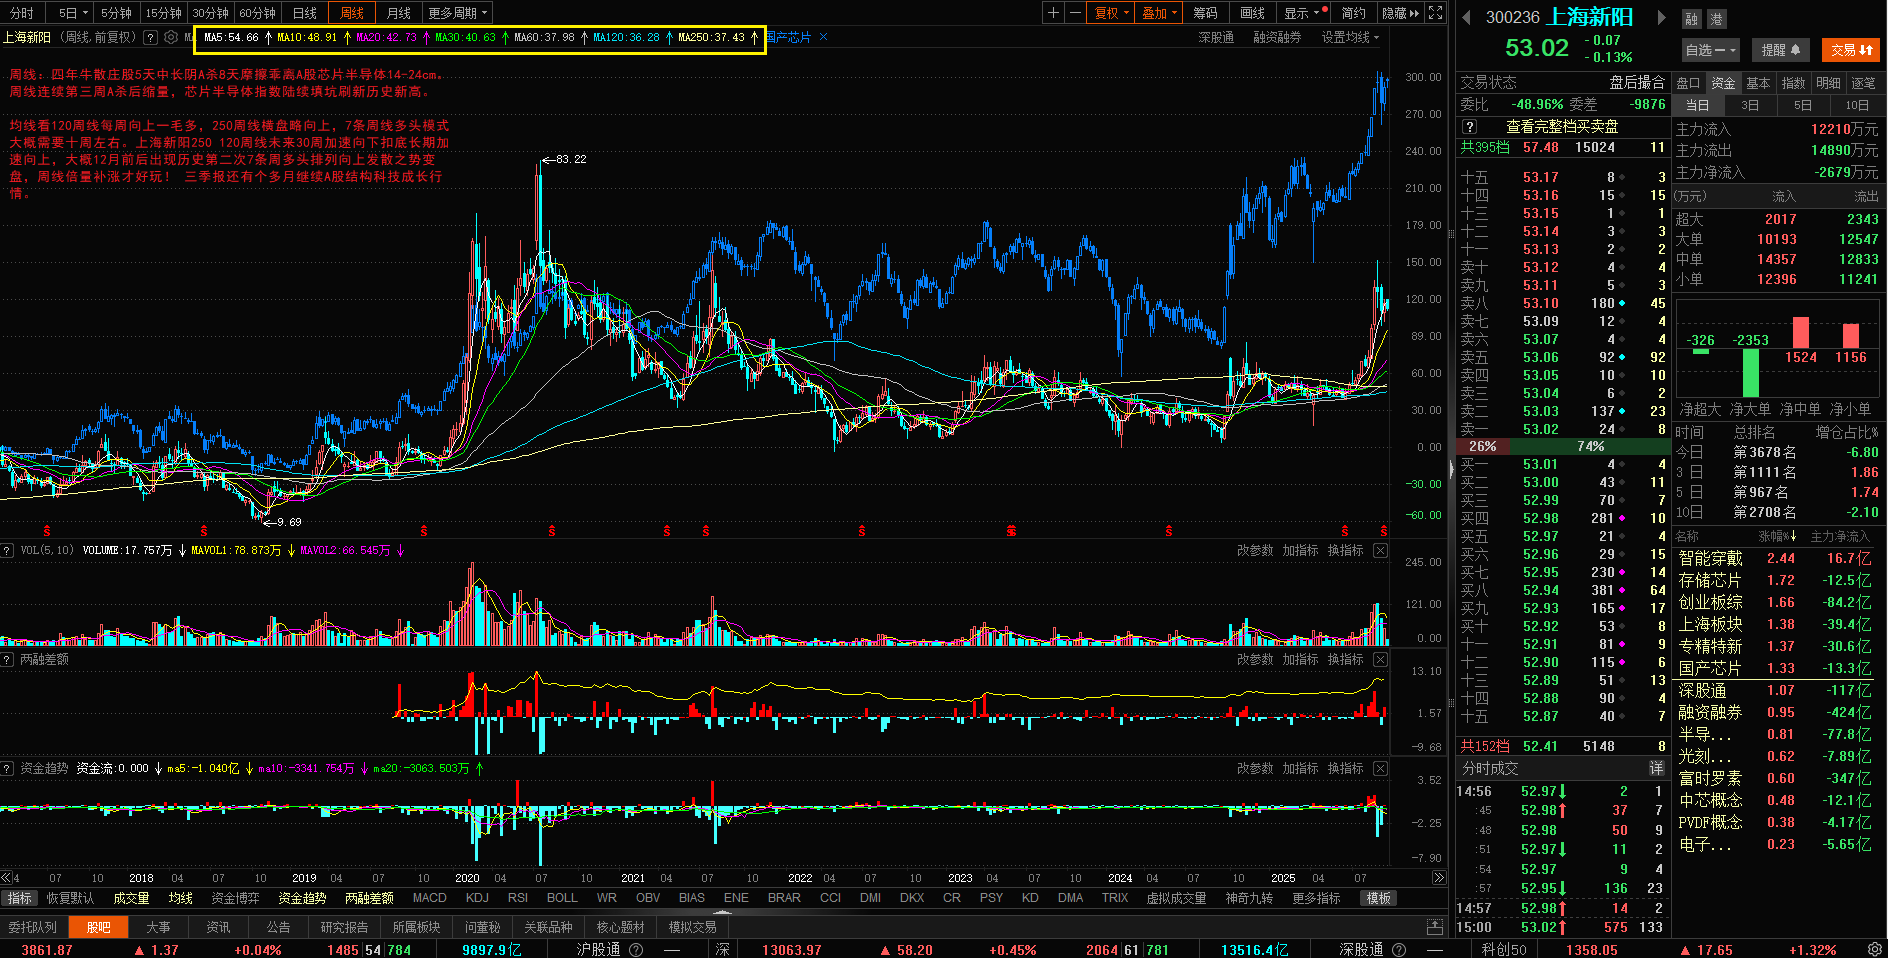Open 更多指标 indicators list

pos(1316,898)
